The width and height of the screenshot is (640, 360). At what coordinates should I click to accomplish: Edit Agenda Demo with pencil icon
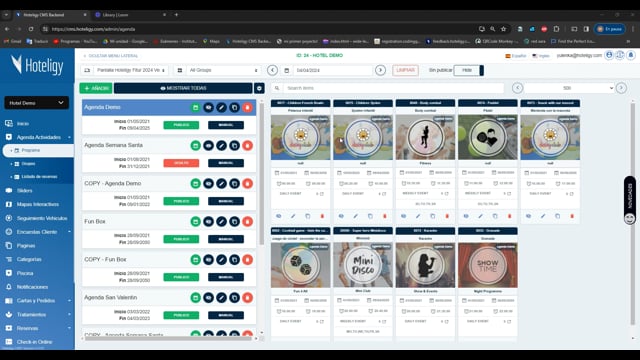pos(221,108)
